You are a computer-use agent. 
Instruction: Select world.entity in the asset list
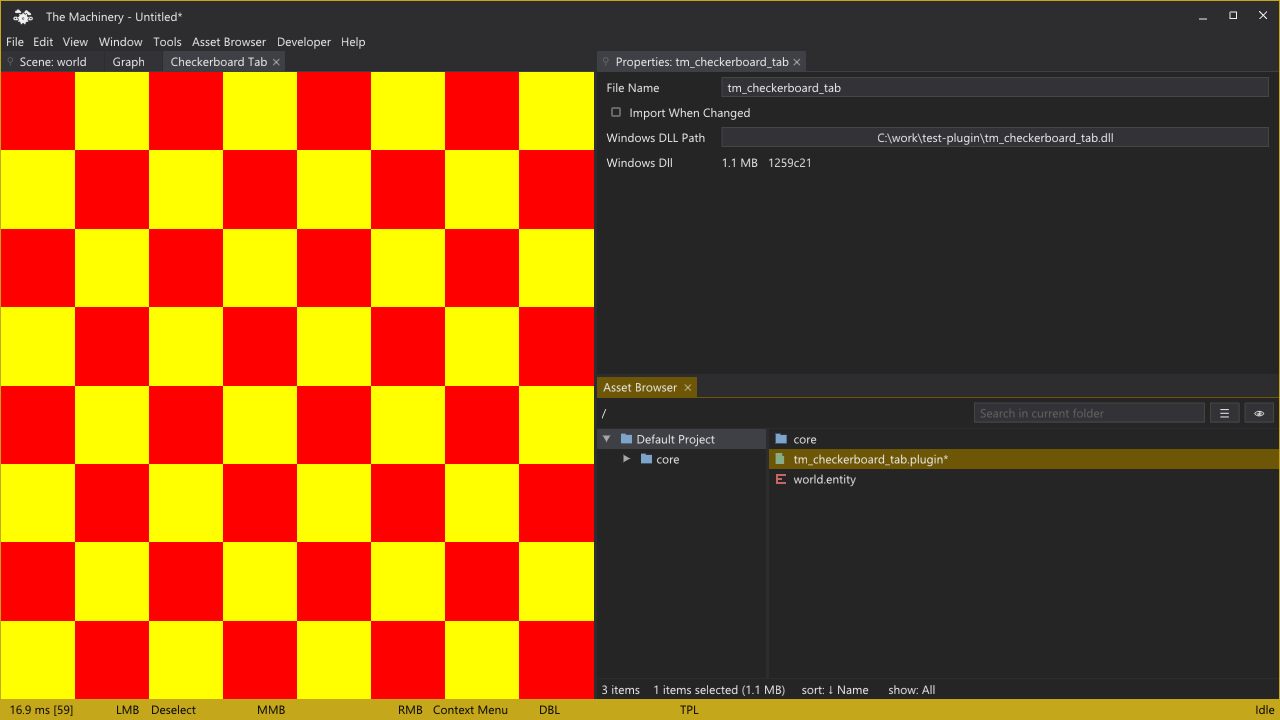pyautogui.click(x=1024, y=479)
